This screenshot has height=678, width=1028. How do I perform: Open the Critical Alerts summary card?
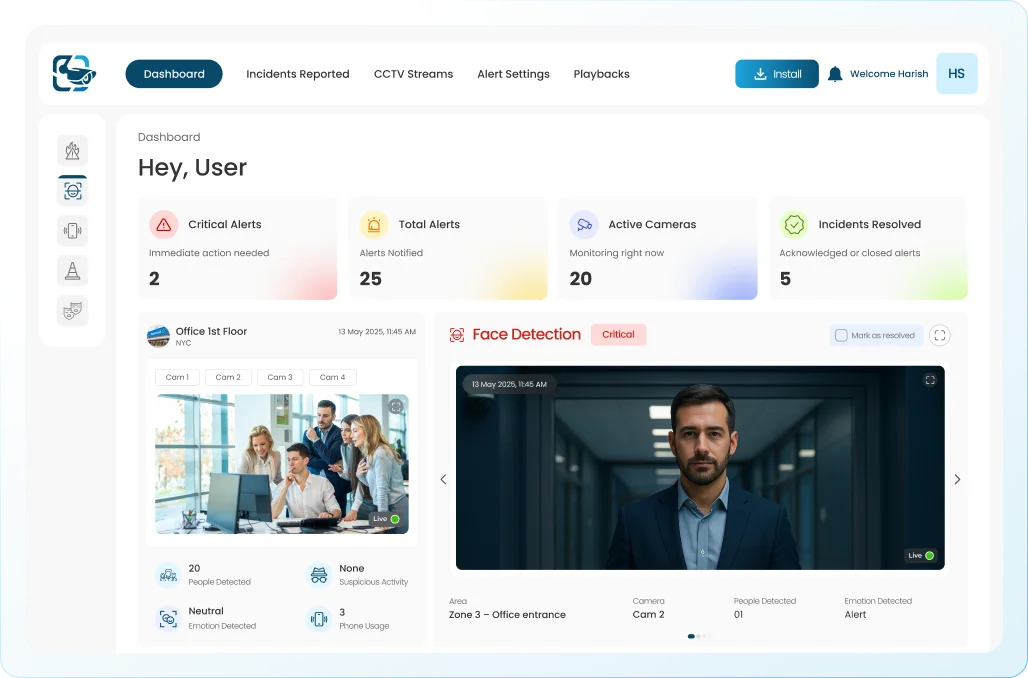click(237, 250)
